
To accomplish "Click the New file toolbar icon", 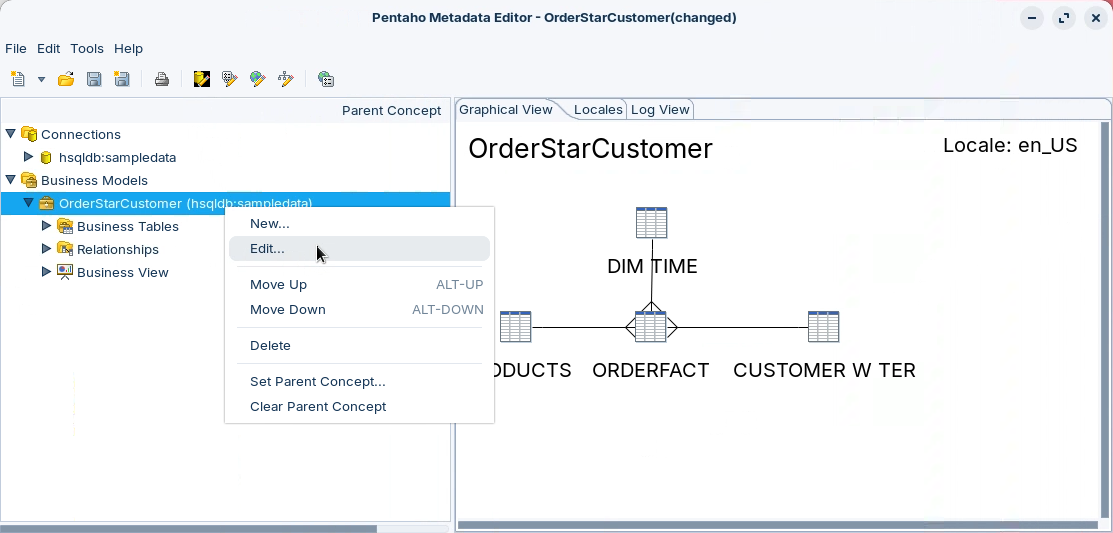I will (17, 79).
